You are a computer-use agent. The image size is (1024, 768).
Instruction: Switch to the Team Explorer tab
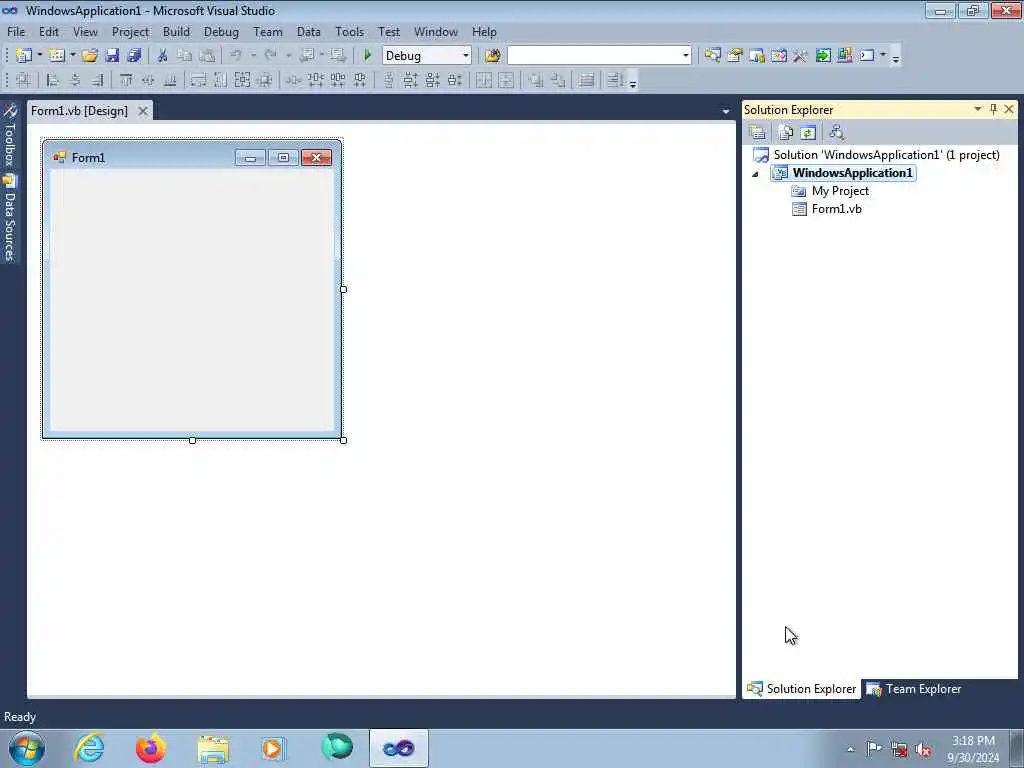click(x=914, y=689)
